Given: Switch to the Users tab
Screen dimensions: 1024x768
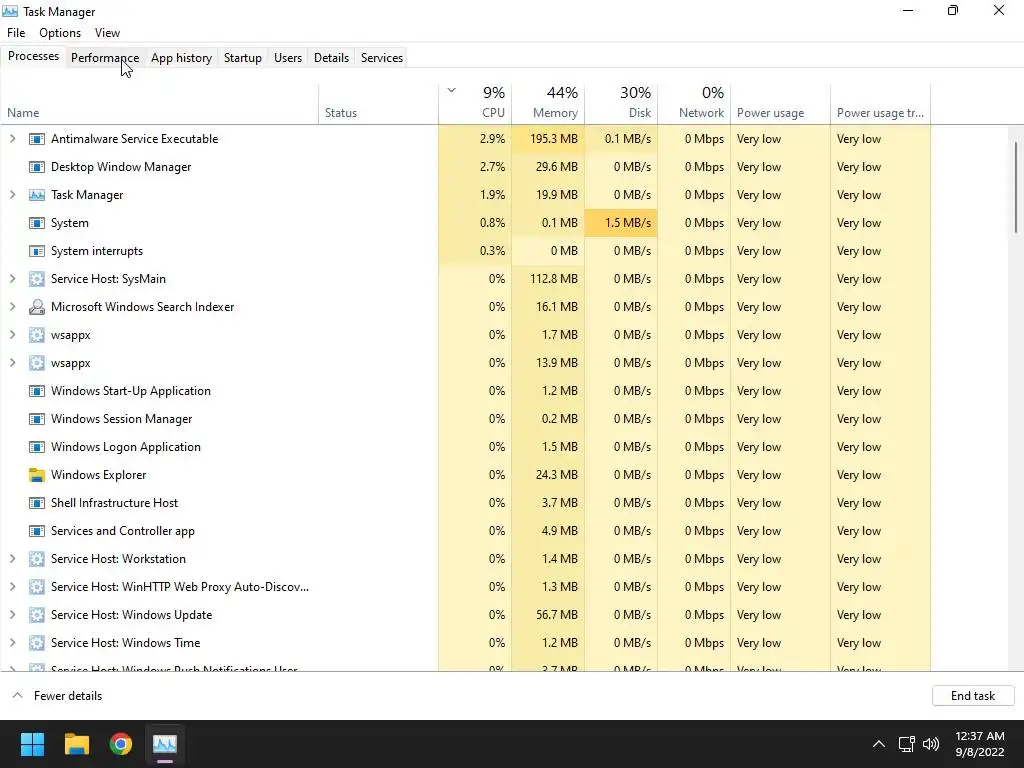Looking at the screenshot, I should tap(288, 57).
